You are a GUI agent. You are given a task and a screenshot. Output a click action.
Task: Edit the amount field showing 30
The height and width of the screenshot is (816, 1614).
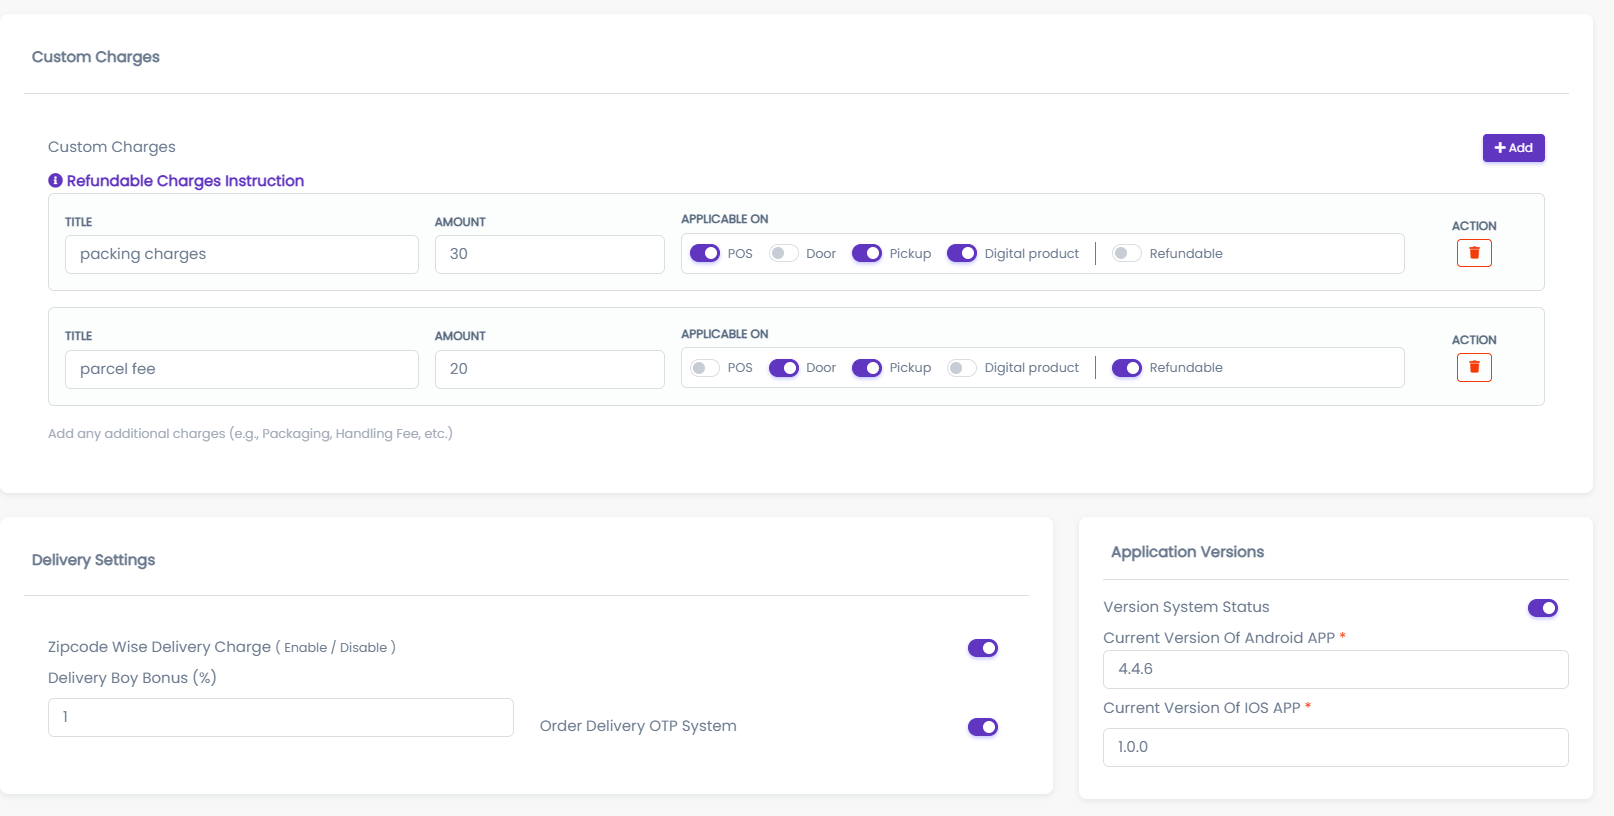point(550,254)
